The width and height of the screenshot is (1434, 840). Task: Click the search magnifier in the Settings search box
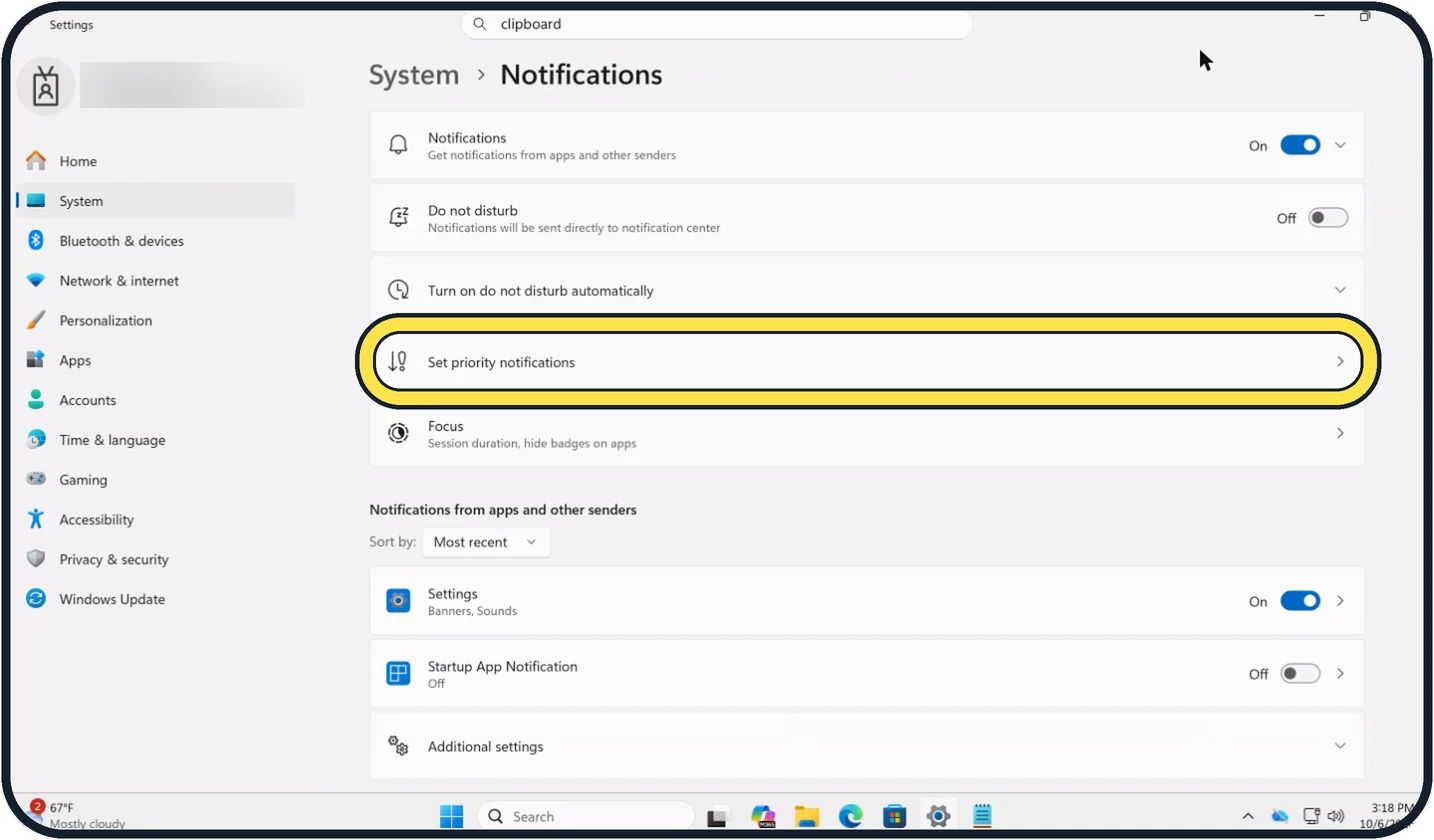click(480, 24)
